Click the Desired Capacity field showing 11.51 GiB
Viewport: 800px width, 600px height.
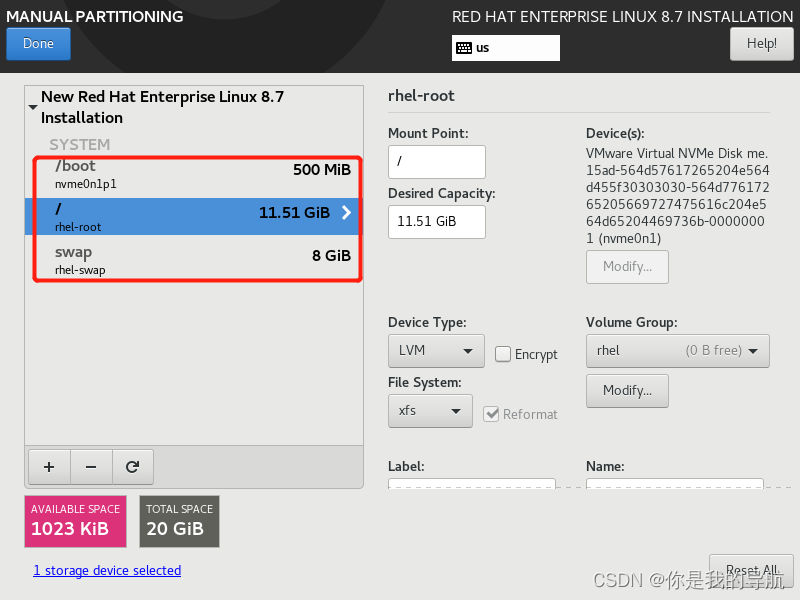click(x=437, y=222)
